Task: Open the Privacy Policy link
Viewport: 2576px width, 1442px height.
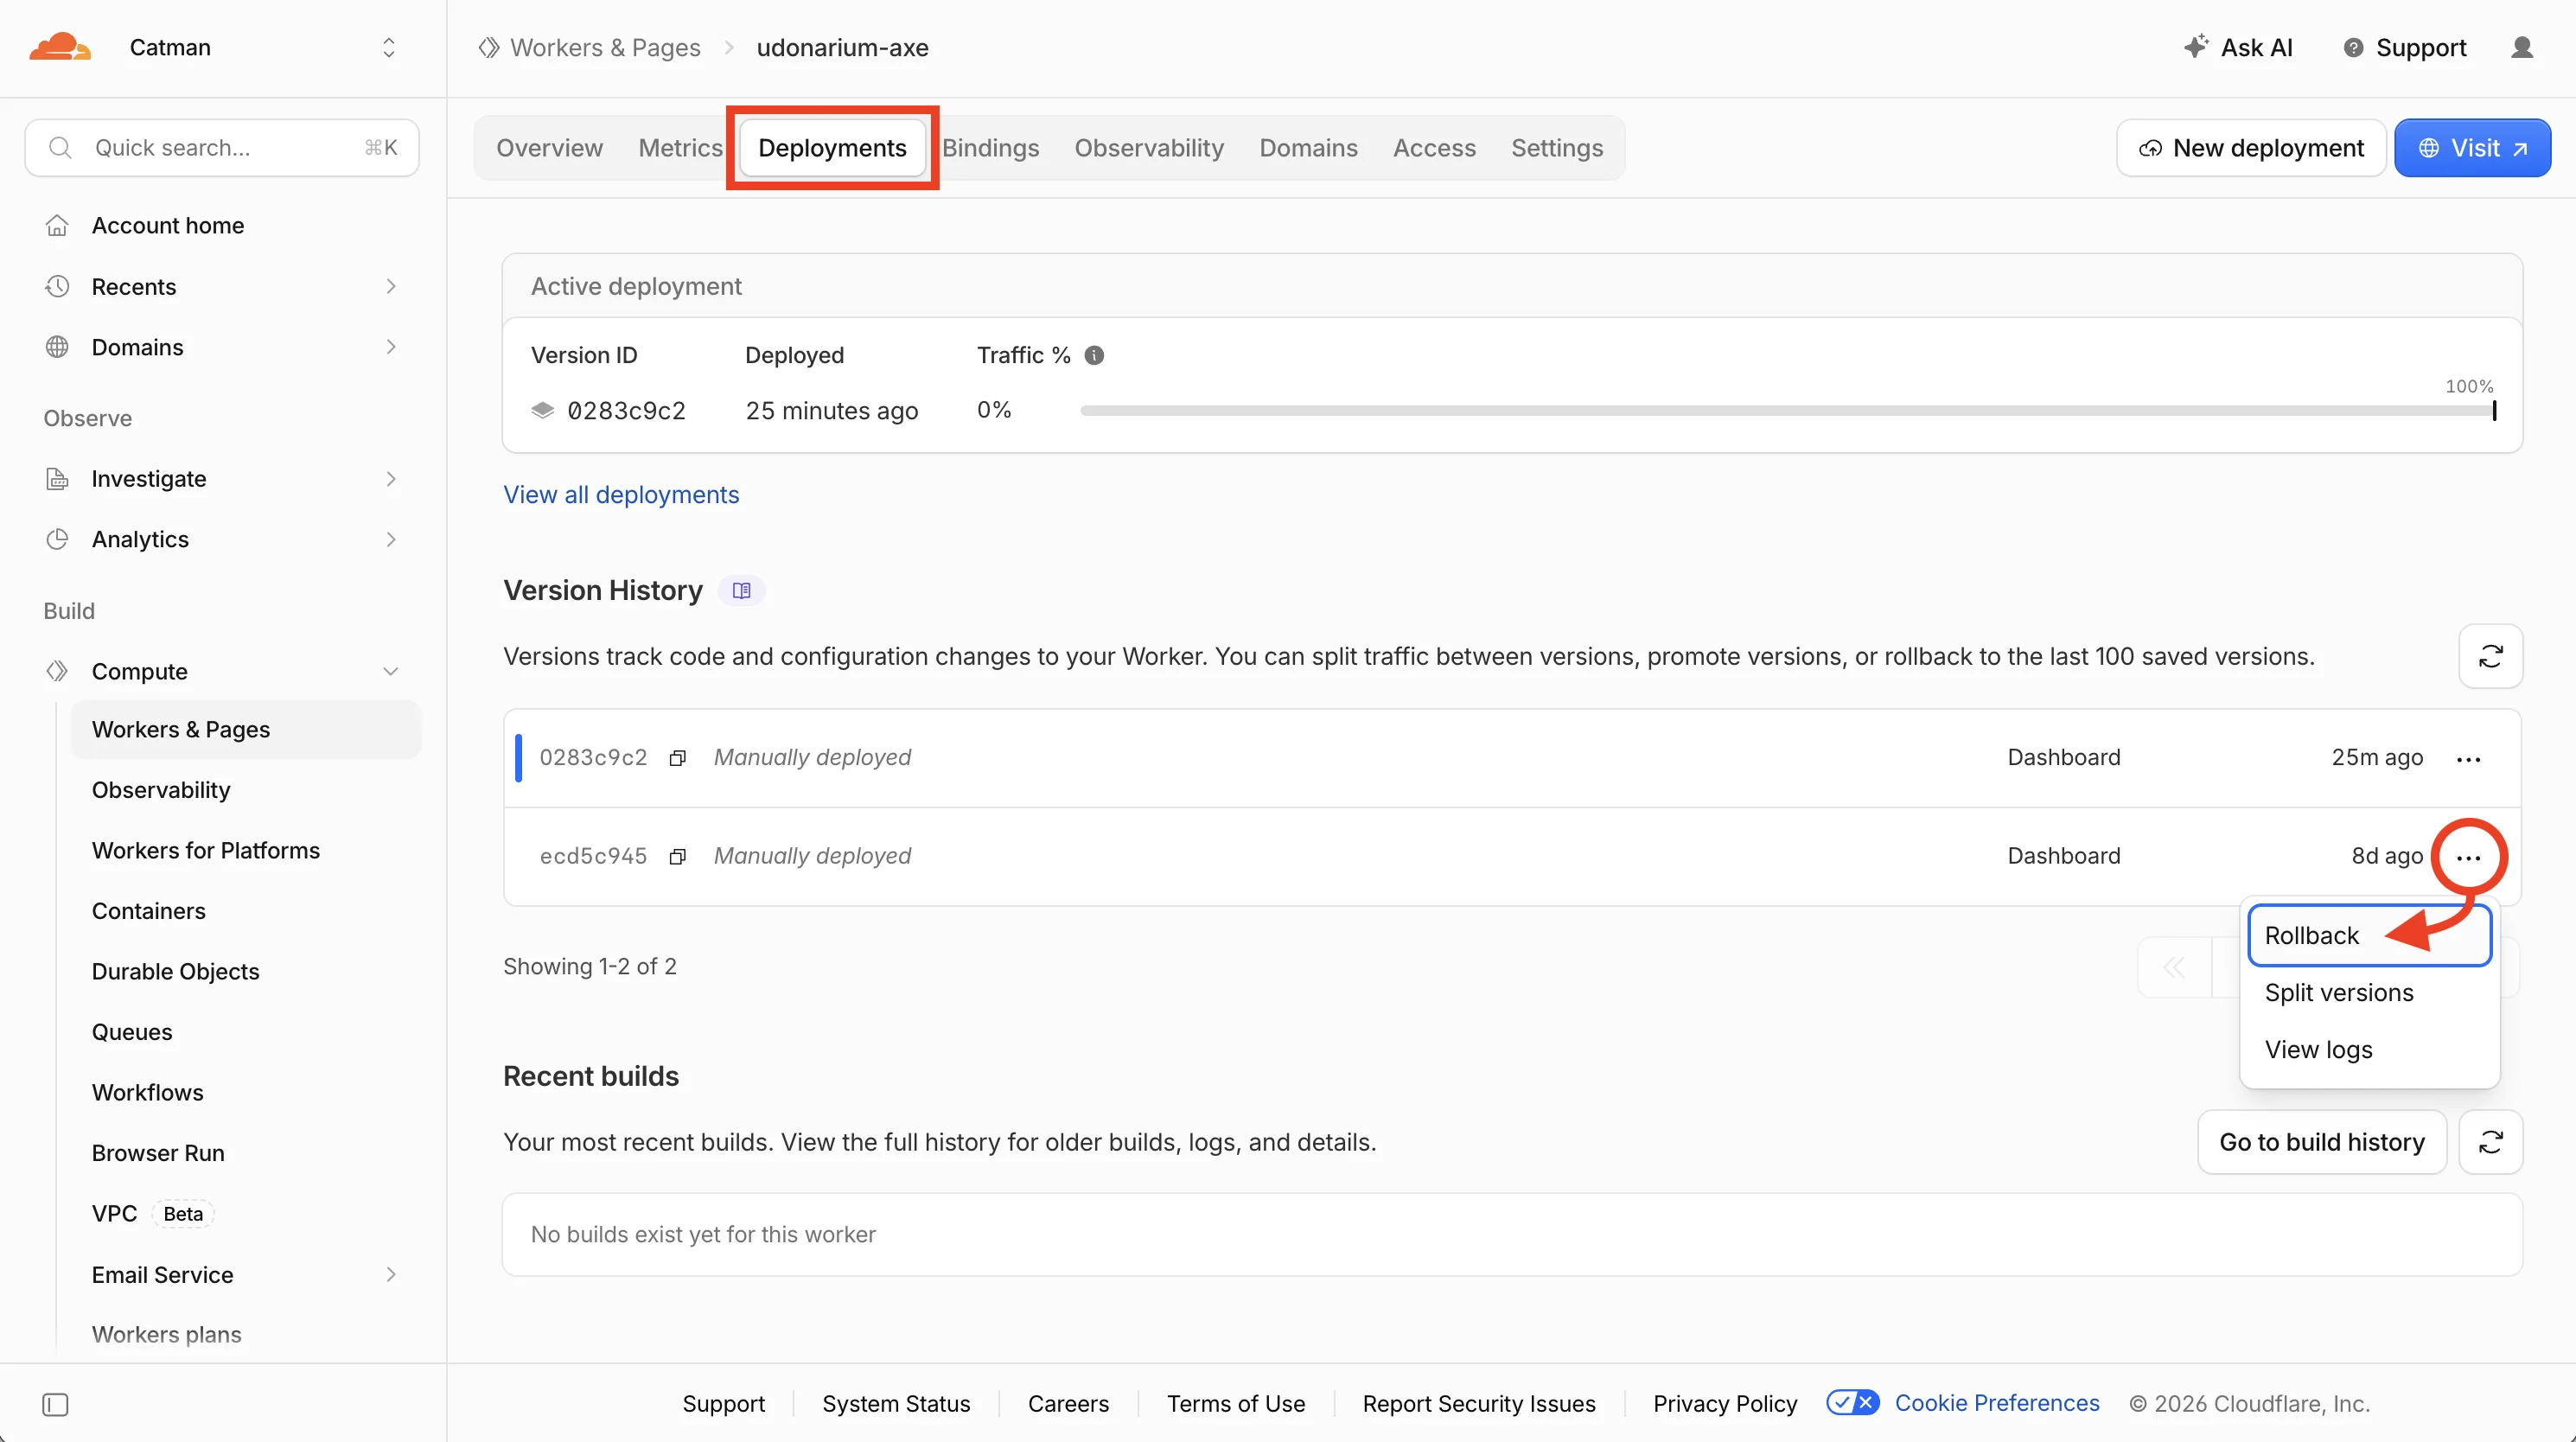Action: tap(1725, 1403)
